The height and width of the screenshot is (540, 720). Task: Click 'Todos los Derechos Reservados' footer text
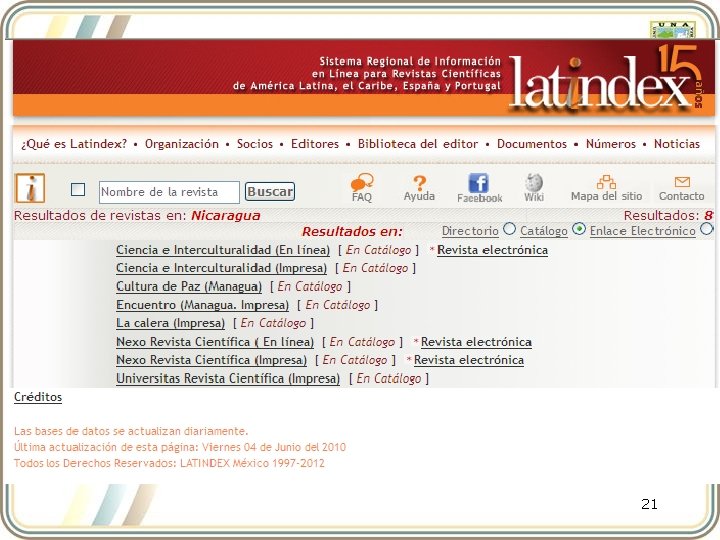[x=169, y=463]
